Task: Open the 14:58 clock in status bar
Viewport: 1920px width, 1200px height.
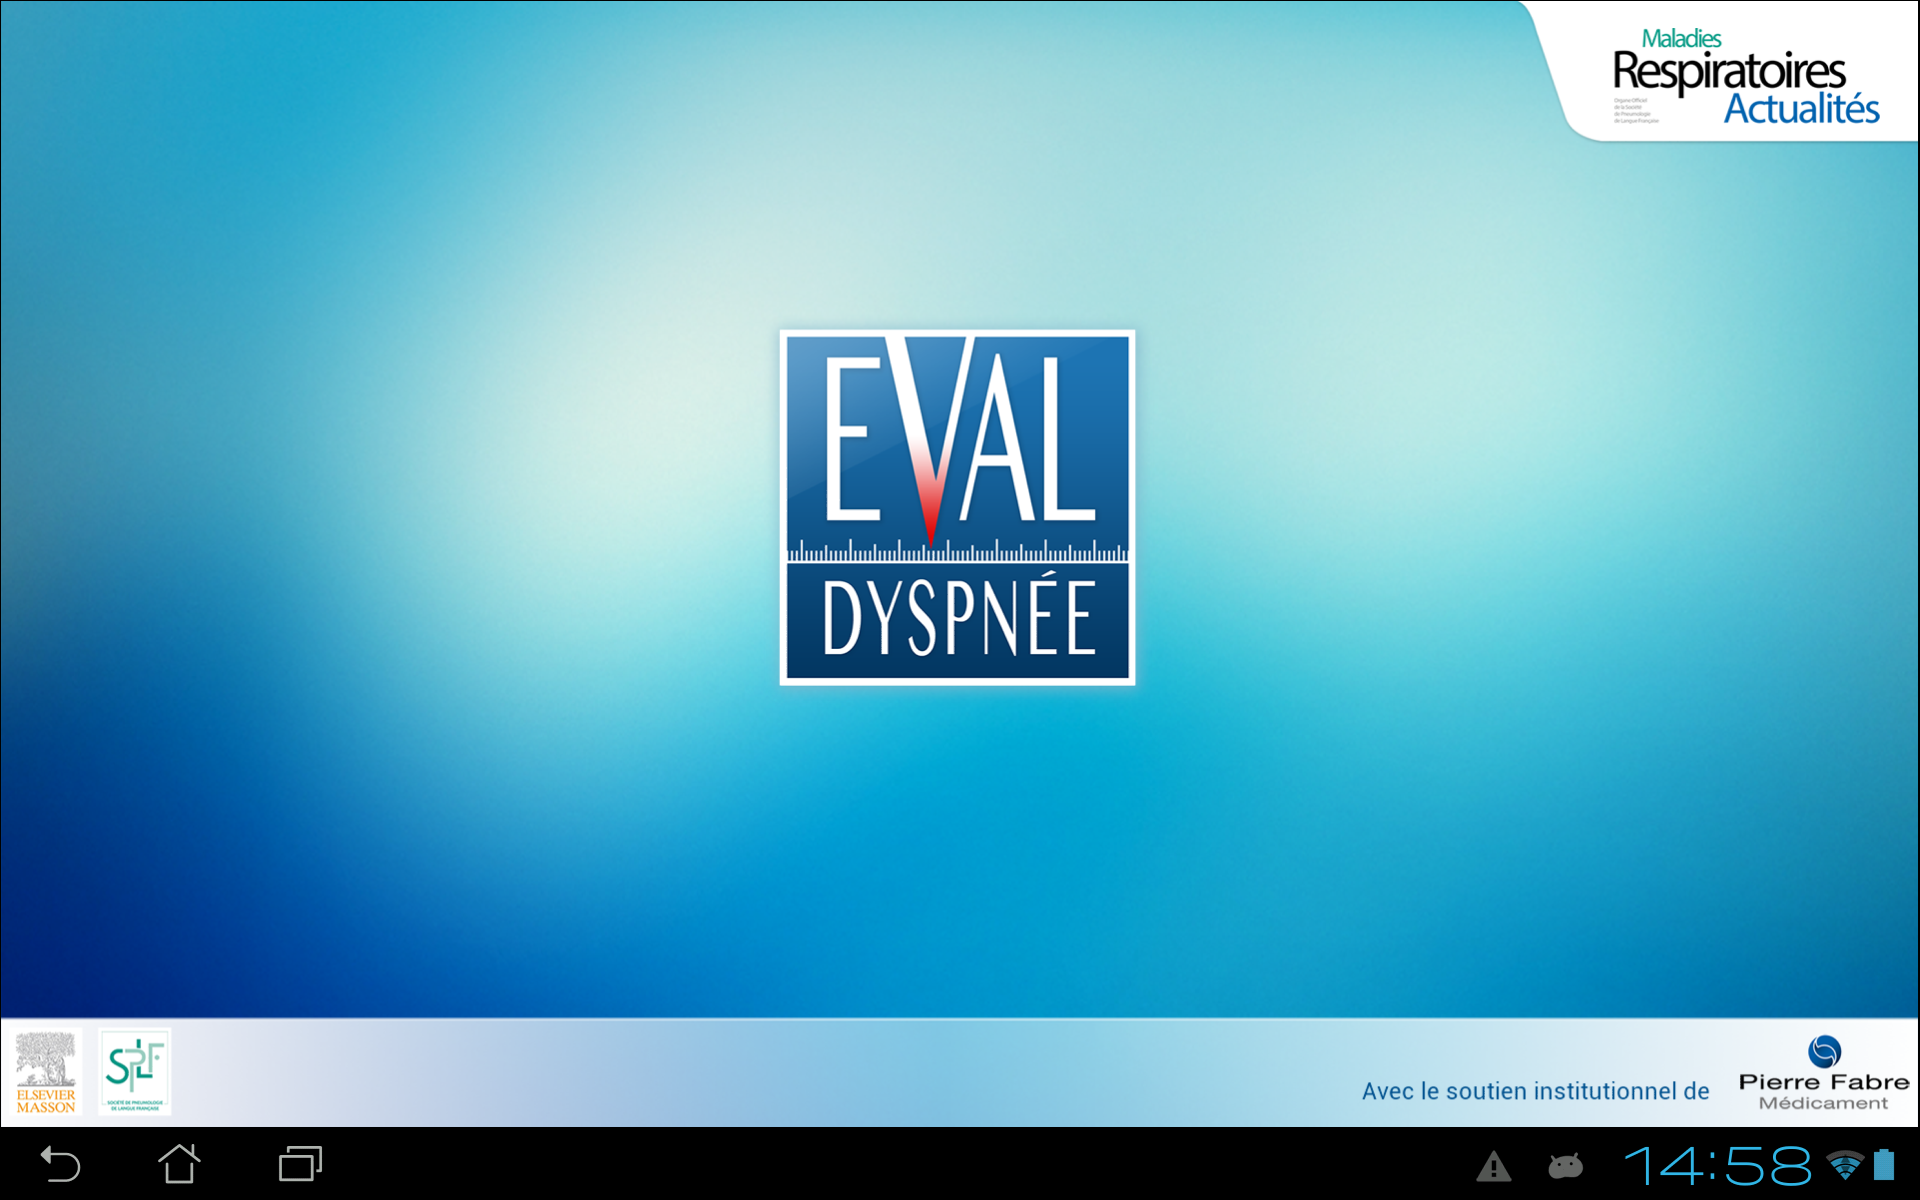Action: click(1717, 1166)
